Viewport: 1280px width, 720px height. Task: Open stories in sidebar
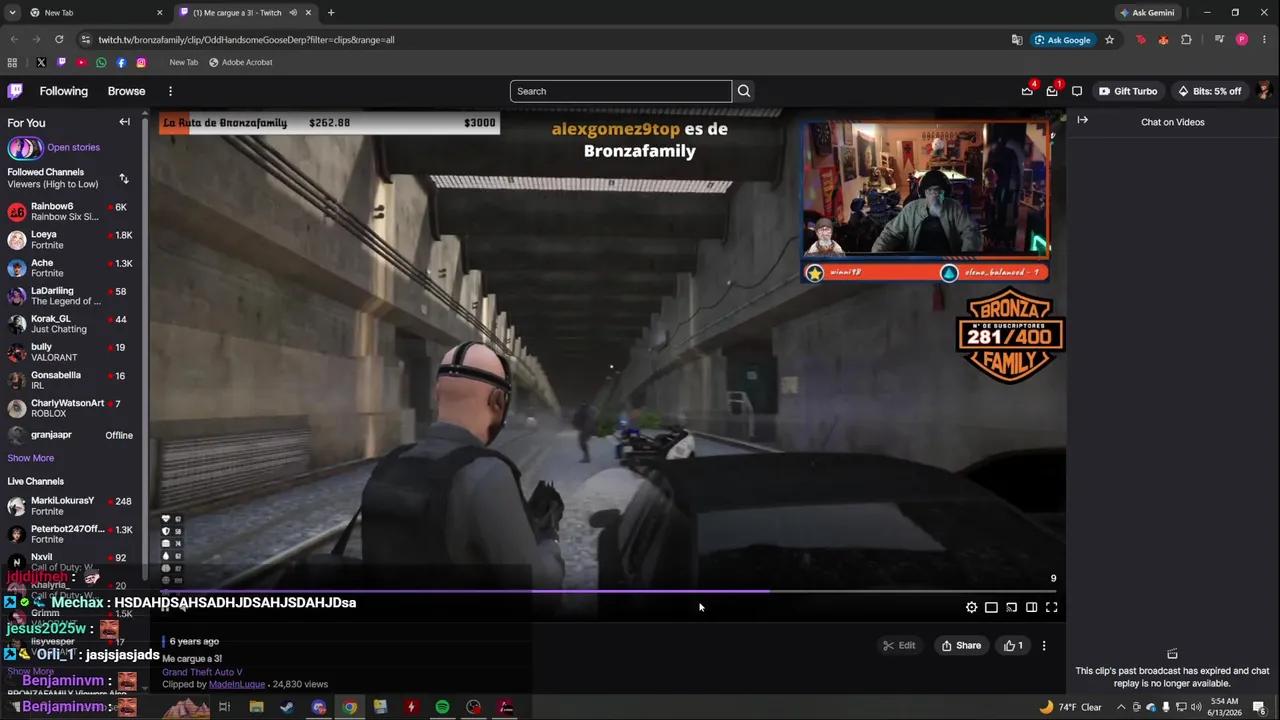point(54,148)
